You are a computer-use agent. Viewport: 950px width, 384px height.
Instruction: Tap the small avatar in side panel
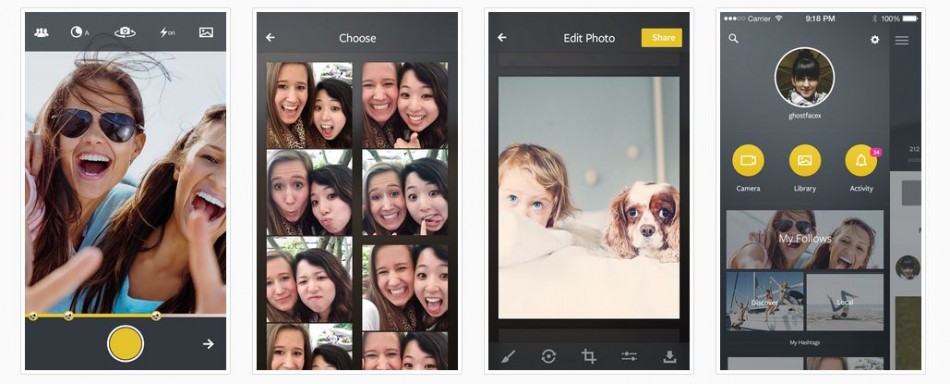pos(908,267)
